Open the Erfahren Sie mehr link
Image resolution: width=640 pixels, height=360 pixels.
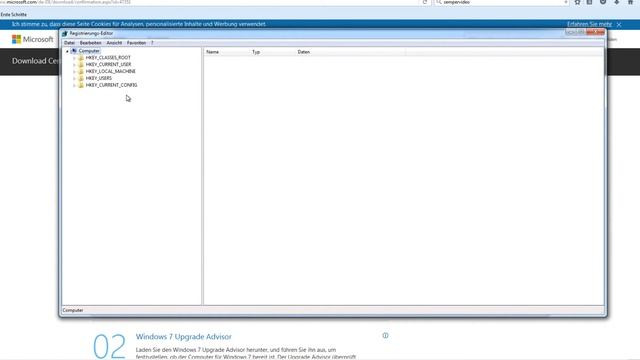point(589,24)
